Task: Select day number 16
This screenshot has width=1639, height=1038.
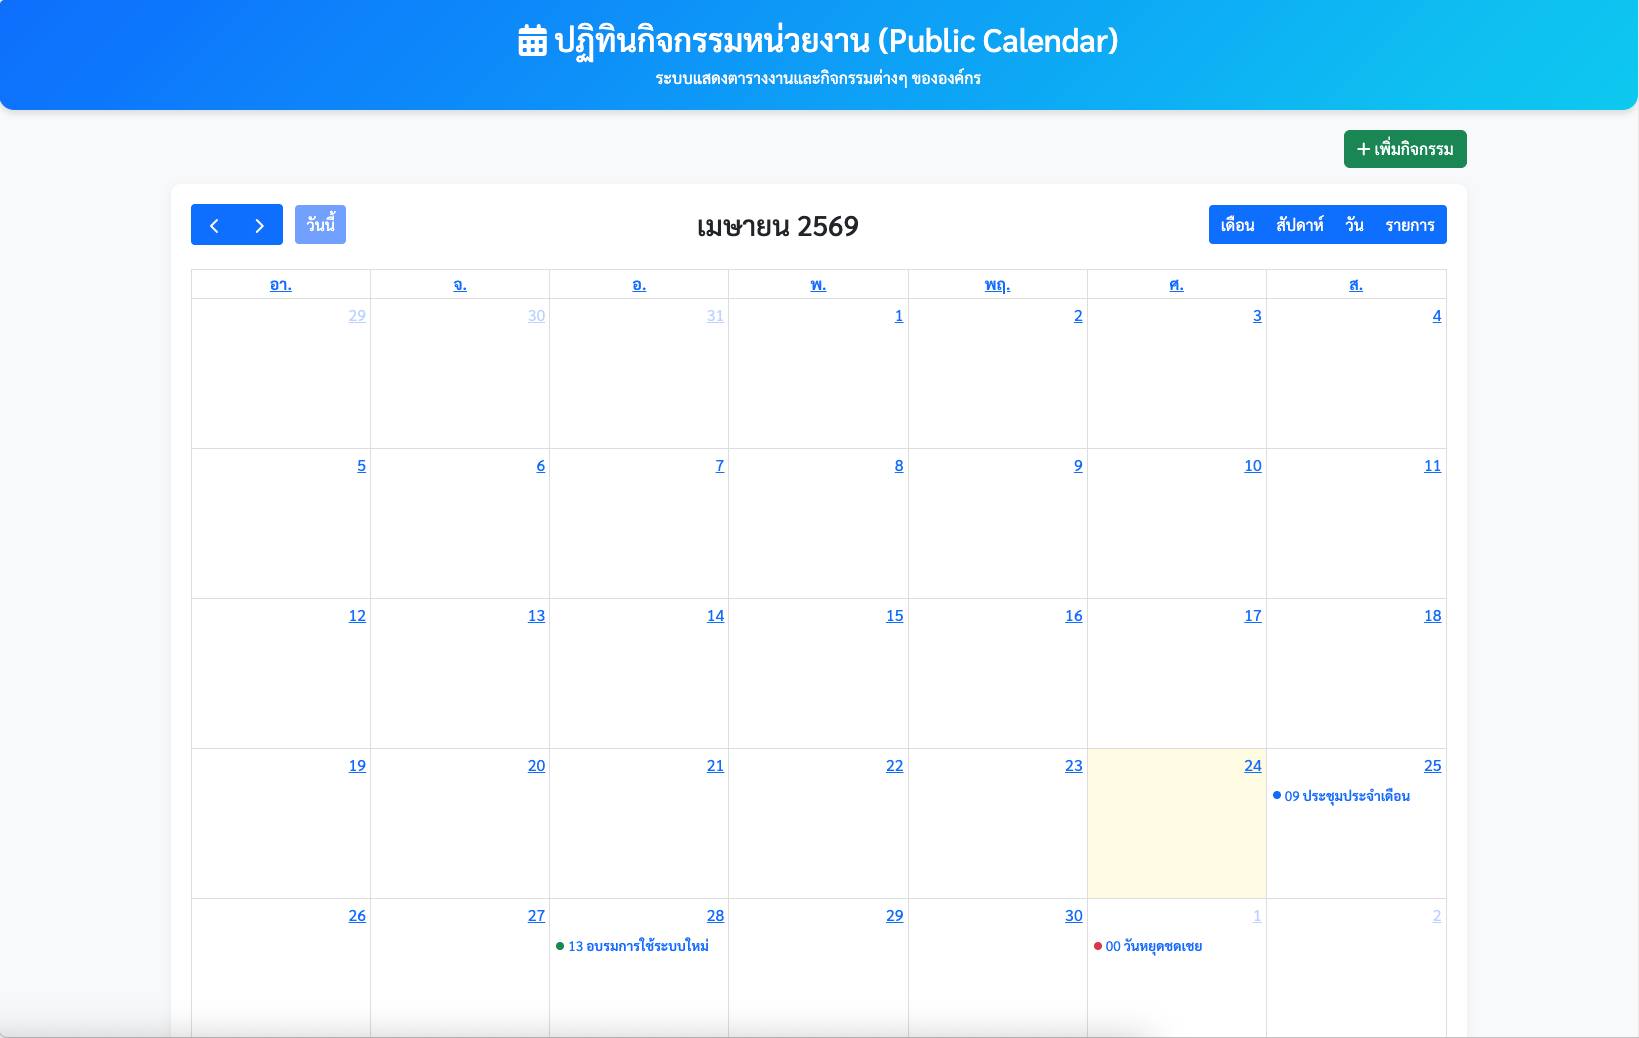Action: pyautogui.click(x=1074, y=616)
